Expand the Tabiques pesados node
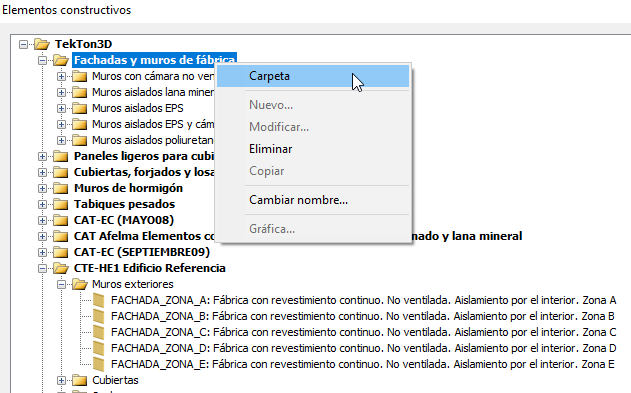Screen dimensions: 631x393 coord(43,204)
